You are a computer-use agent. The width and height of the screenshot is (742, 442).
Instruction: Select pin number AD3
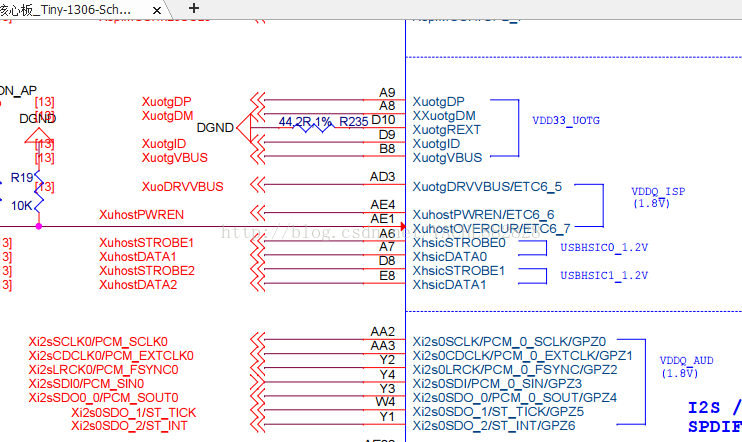click(382, 177)
